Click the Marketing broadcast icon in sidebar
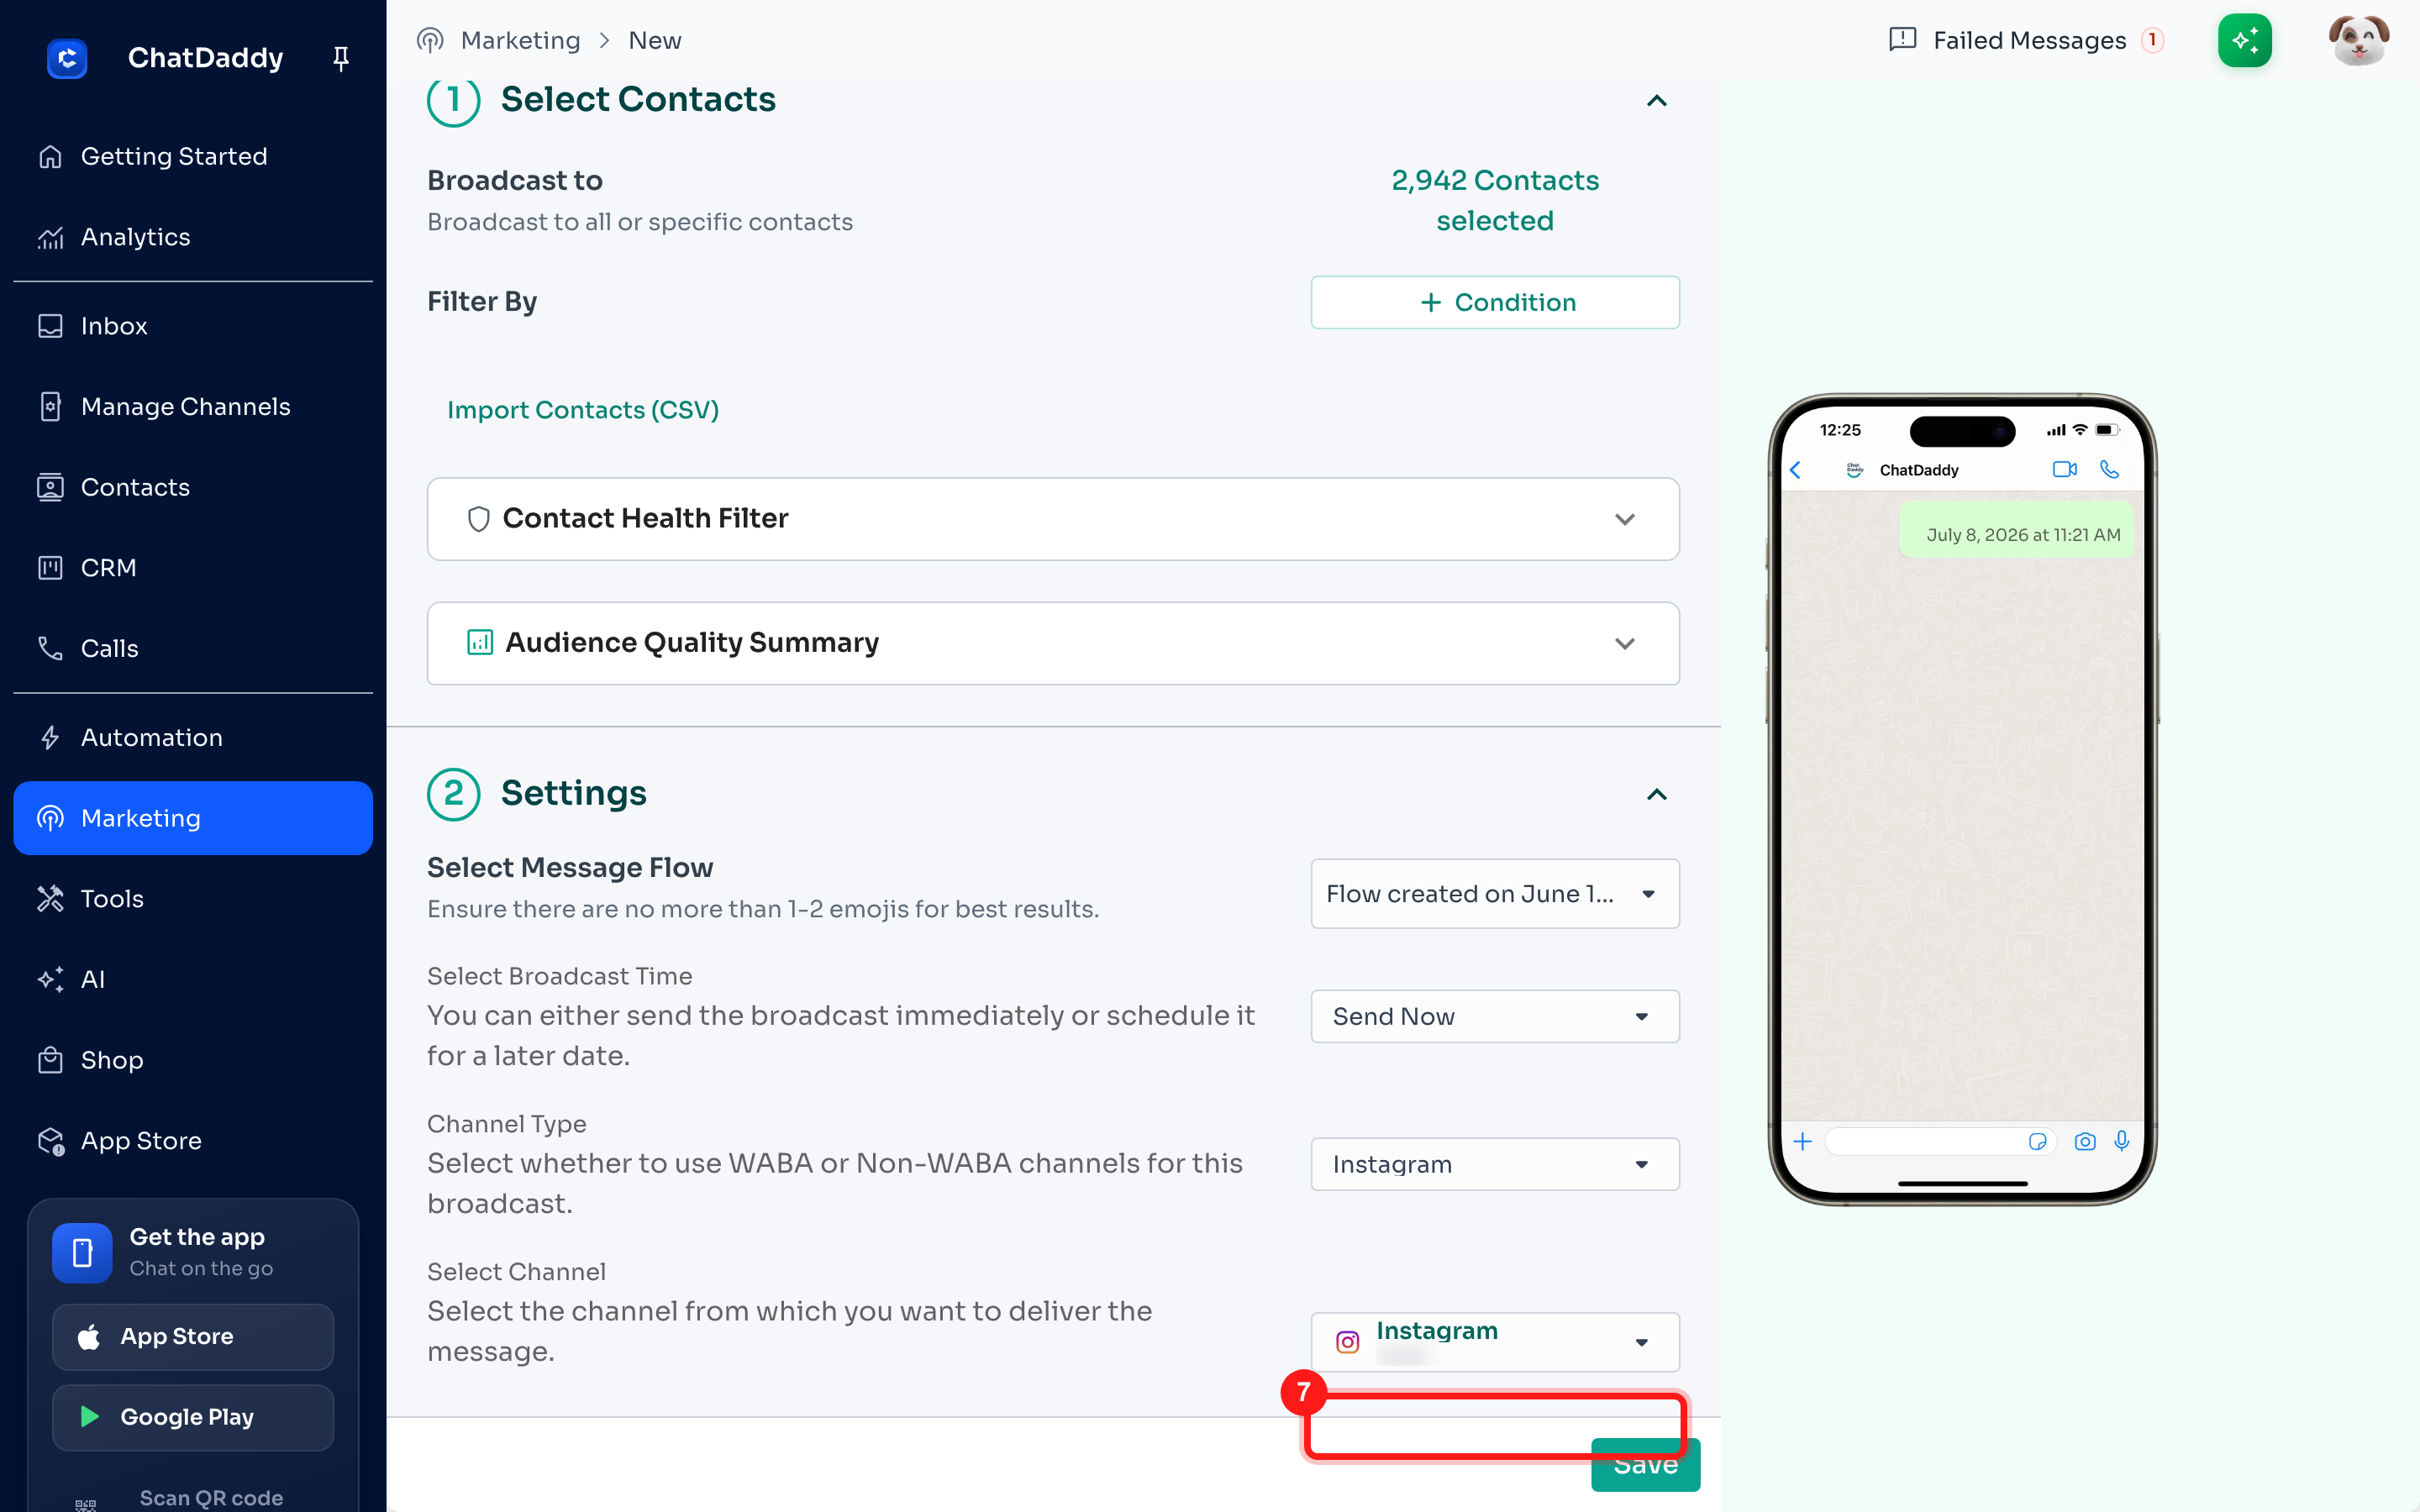 50,818
